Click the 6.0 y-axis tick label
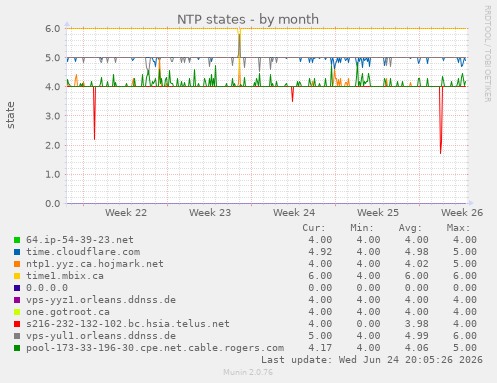The height and width of the screenshot is (383, 497). pyautogui.click(x=53, y=28)
